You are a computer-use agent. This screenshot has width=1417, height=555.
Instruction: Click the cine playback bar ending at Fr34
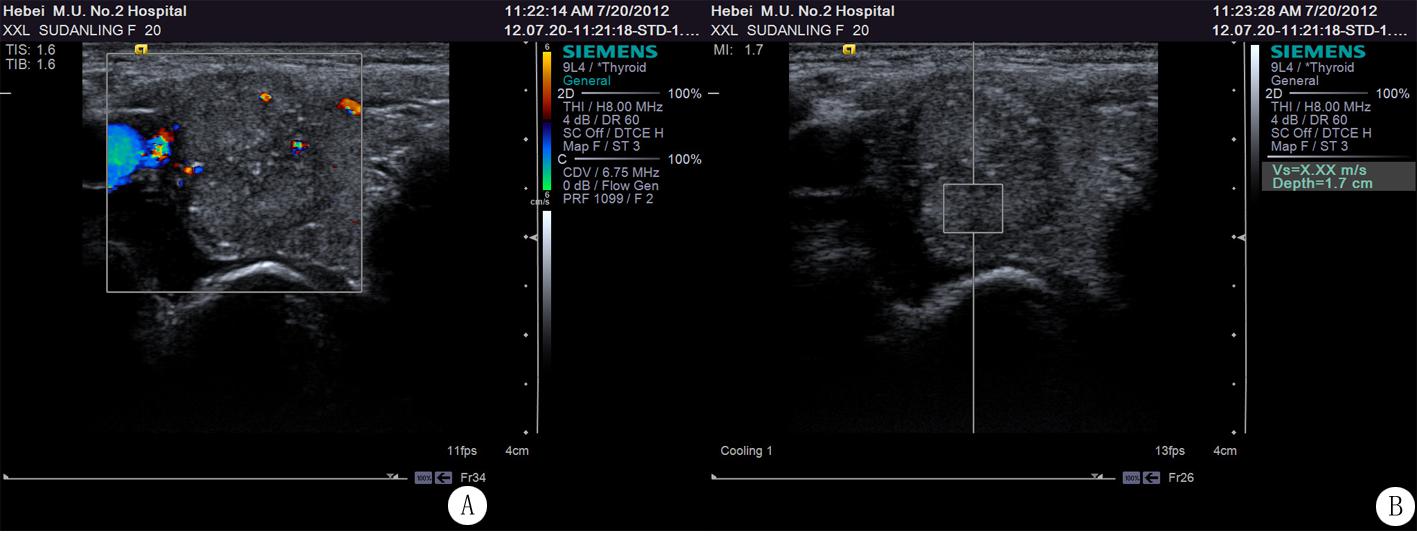coord(203,478)
